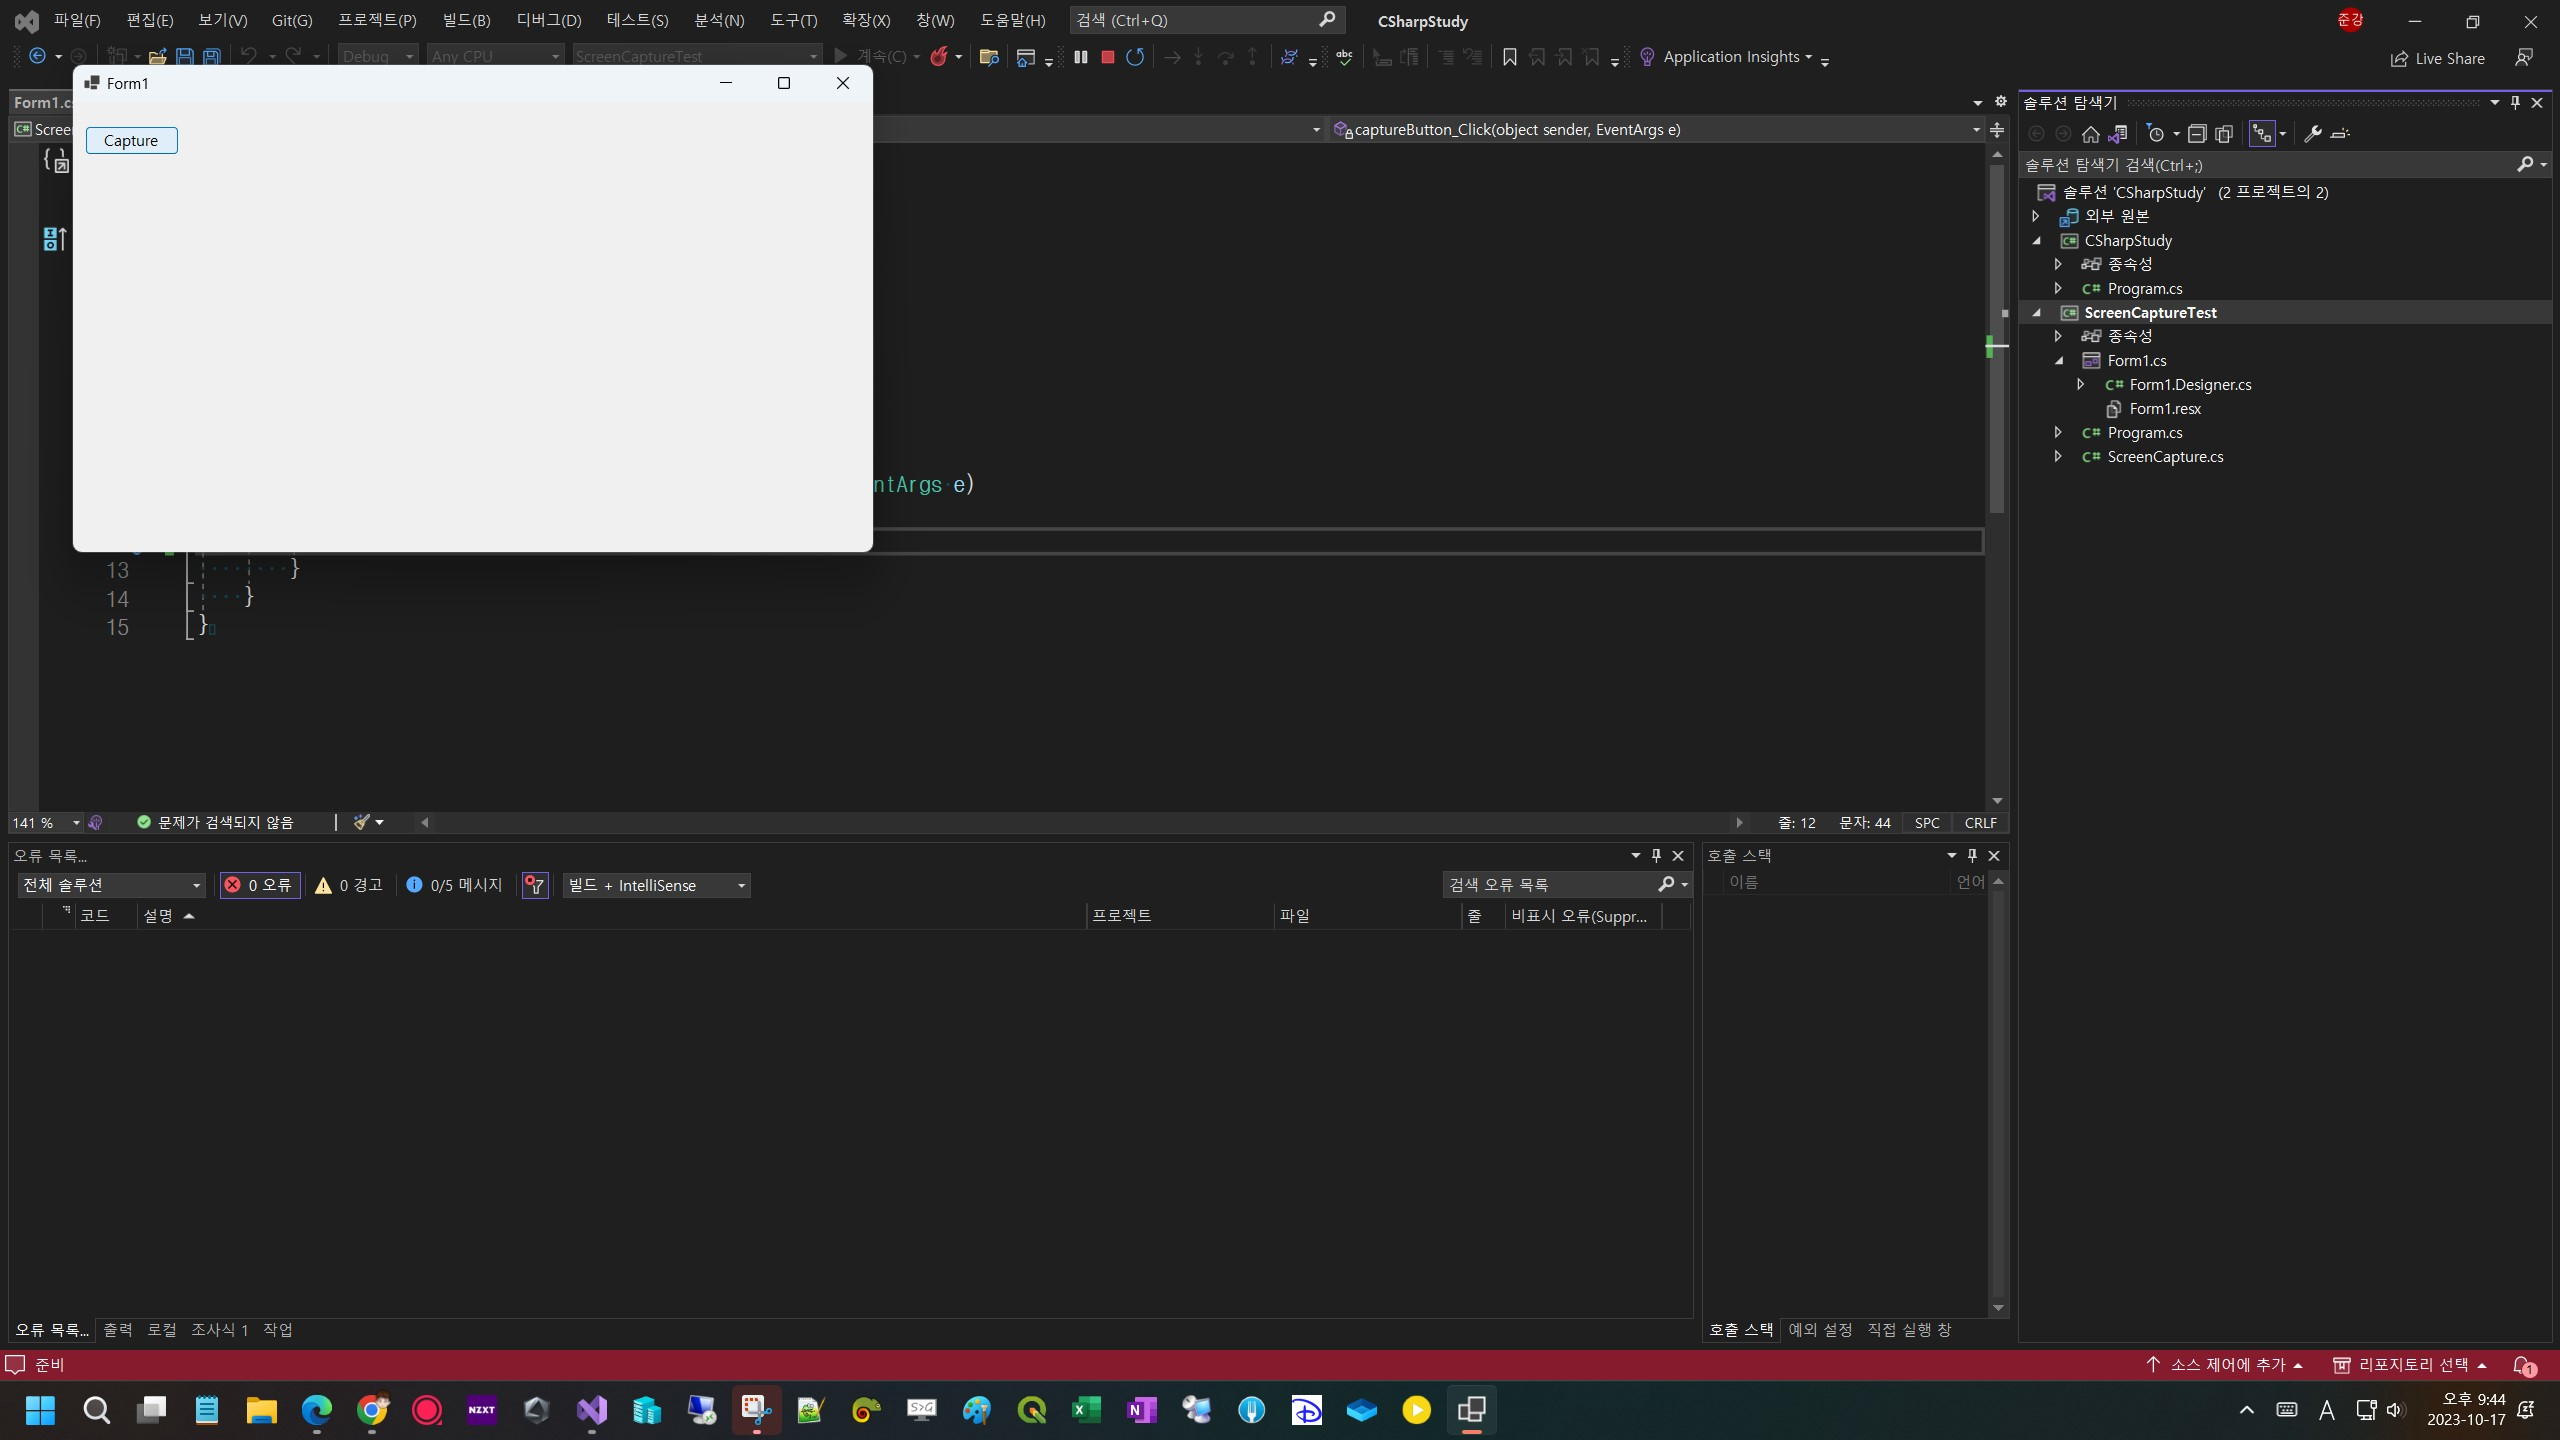Click Solution Explorer home icon
The width and height of the screenshot is (2560, 1440).
(x=2090, y=134)
